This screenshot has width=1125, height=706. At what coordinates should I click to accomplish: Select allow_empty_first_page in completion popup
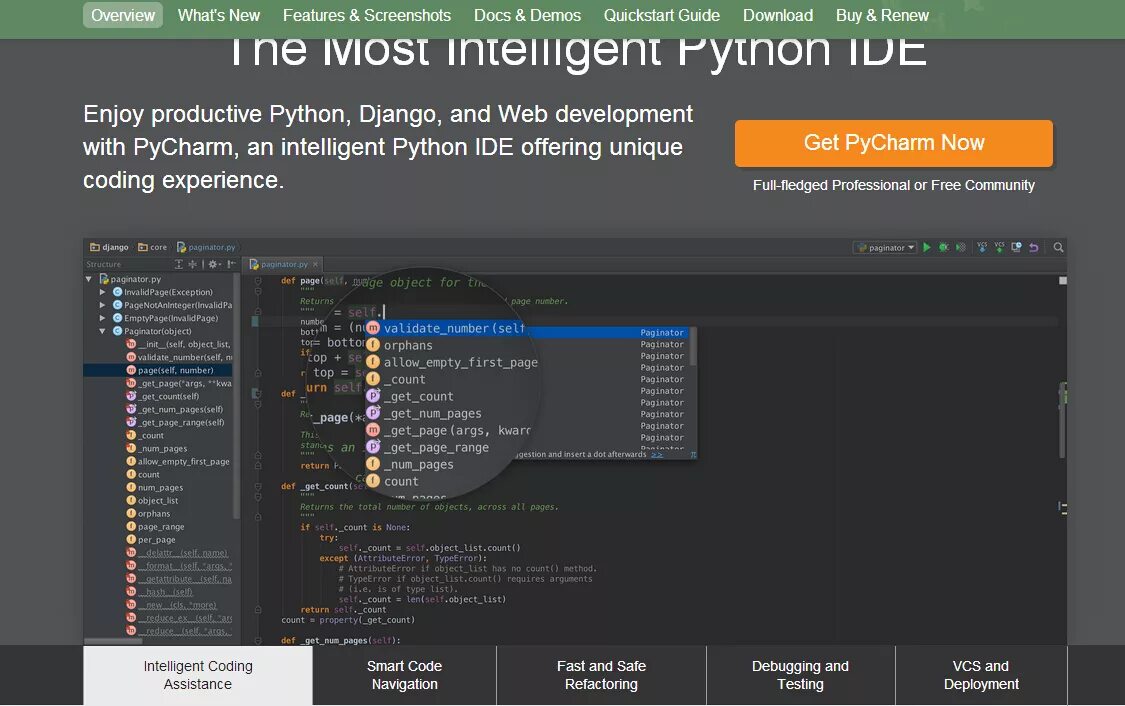(461, 362)
